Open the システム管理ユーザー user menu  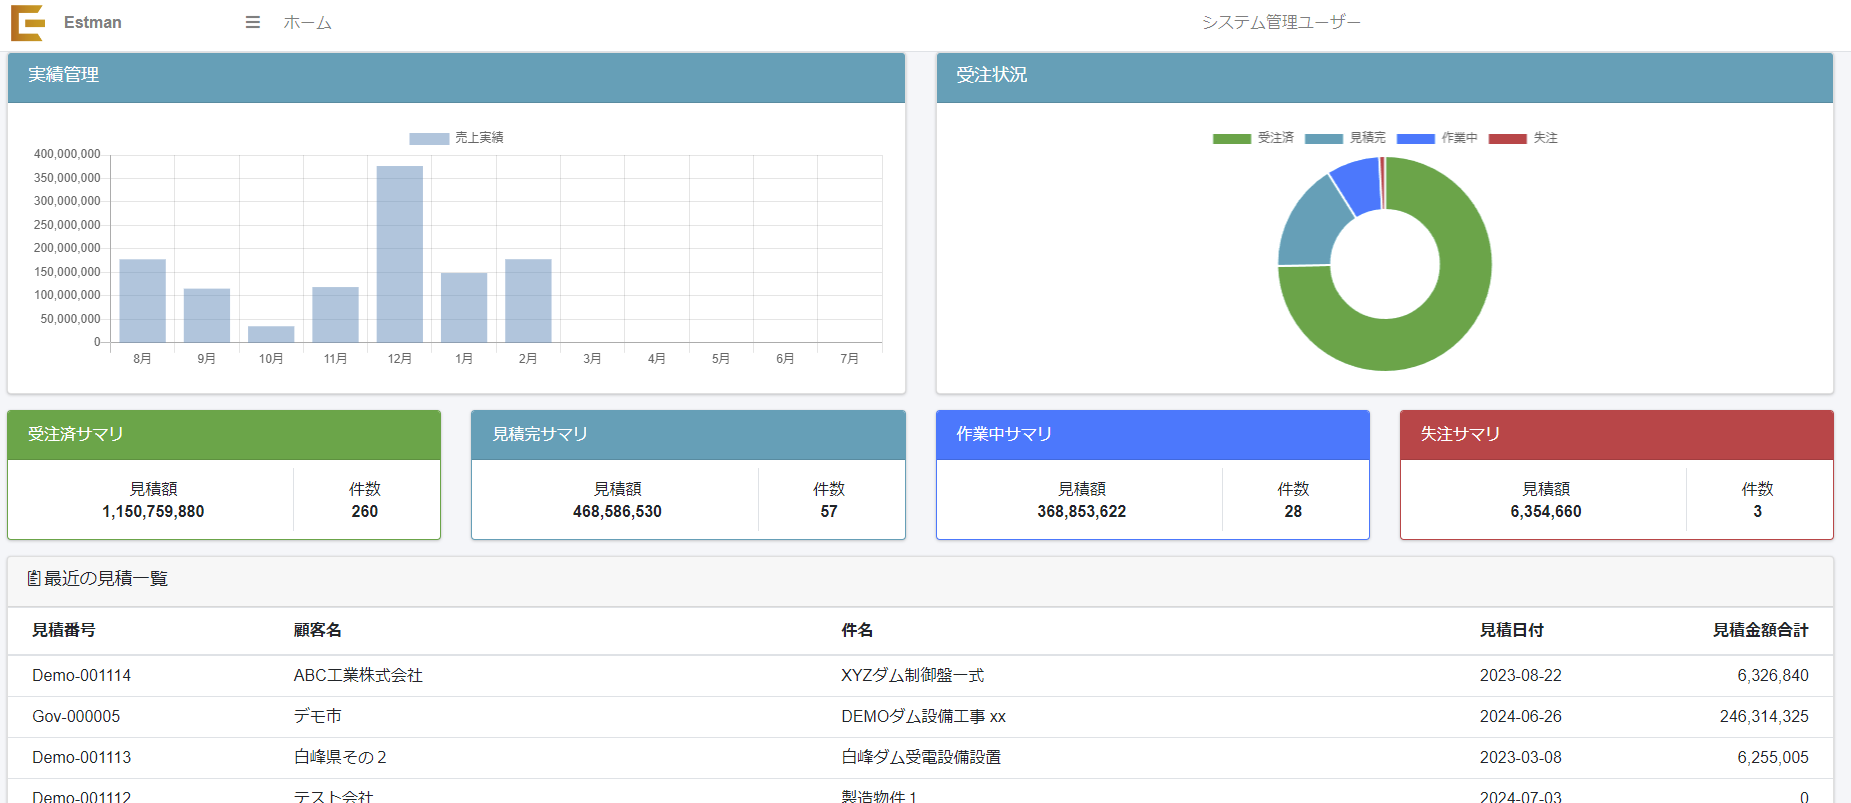[1281, 22]
